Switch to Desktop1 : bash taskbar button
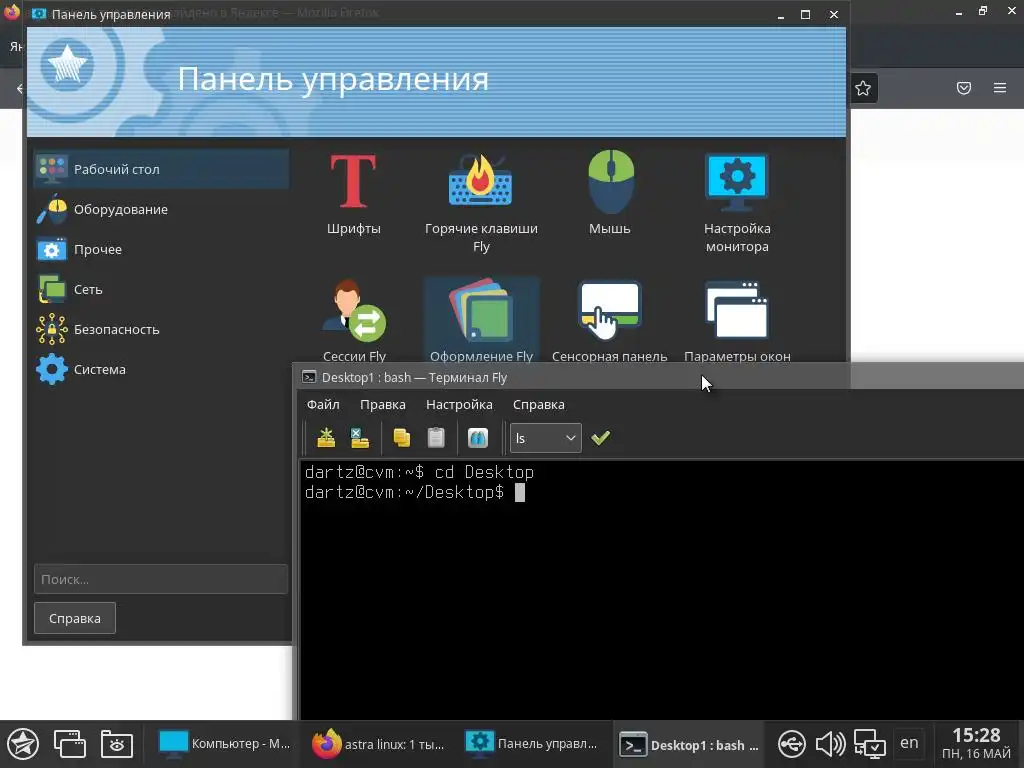Image resolution: width=1024 pixels, height=768 pixels. [x=689, y=744]
